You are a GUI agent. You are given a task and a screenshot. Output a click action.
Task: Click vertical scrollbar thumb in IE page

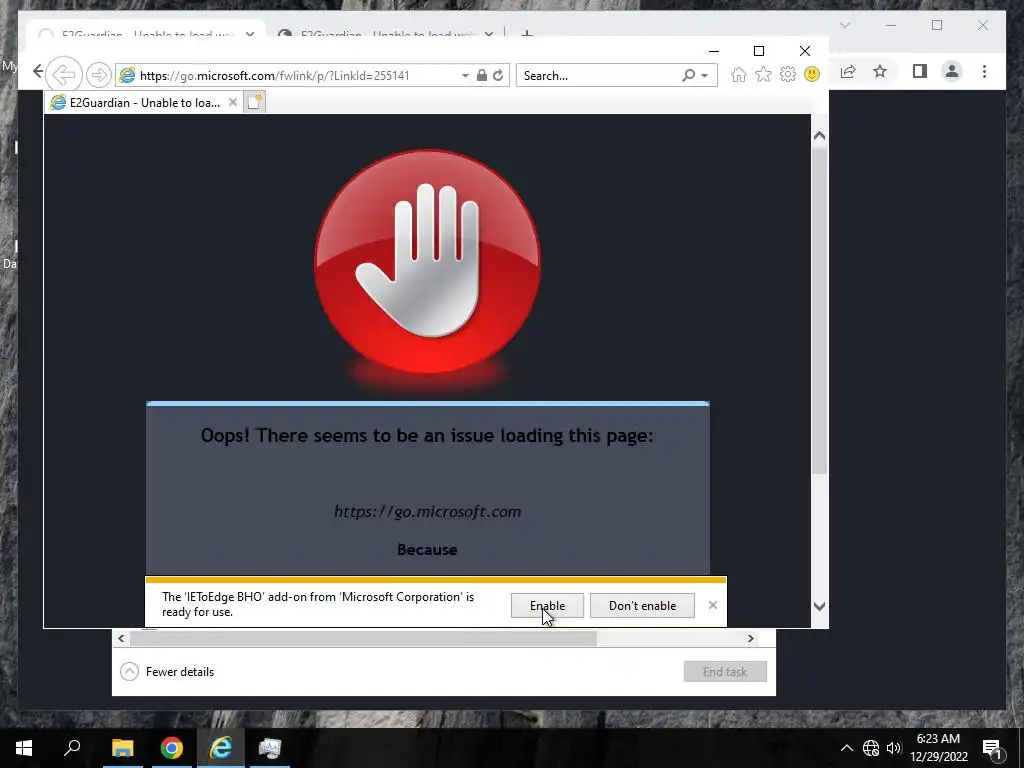820,311
